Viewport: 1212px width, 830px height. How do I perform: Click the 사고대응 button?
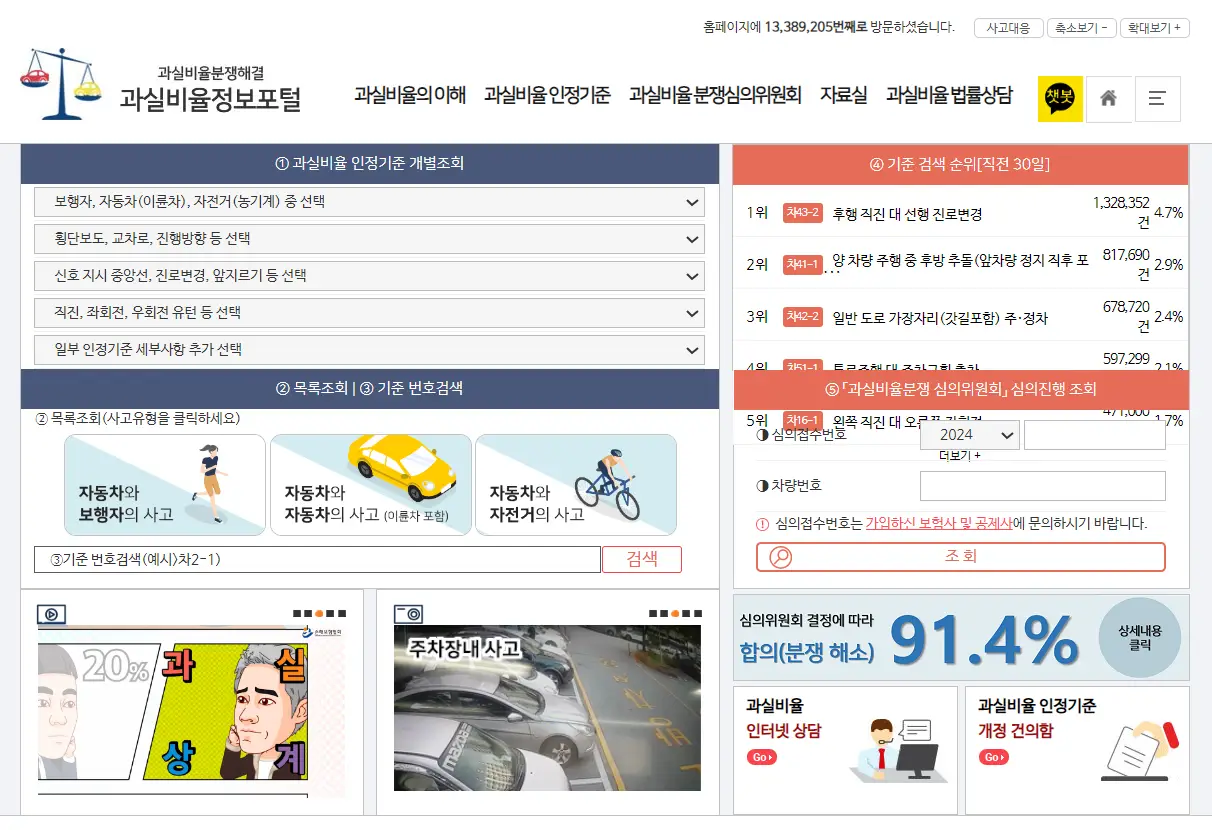pos(1008,28)
